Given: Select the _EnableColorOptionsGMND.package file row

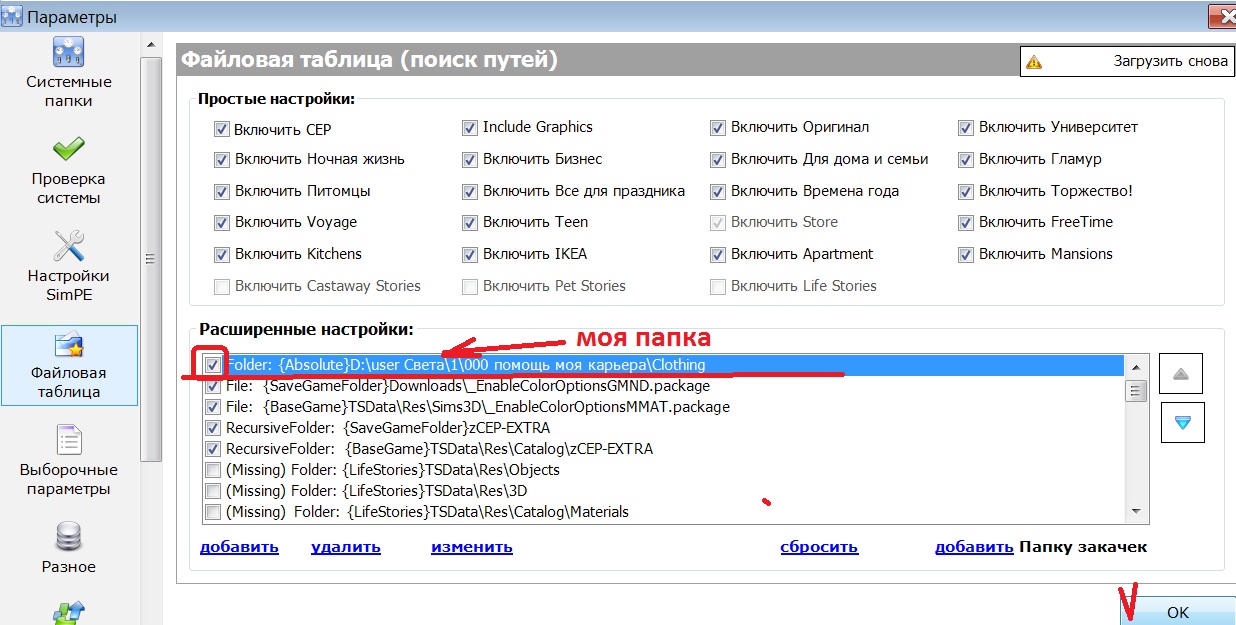Looking at the screenshot, I should (x=487, y=386).
